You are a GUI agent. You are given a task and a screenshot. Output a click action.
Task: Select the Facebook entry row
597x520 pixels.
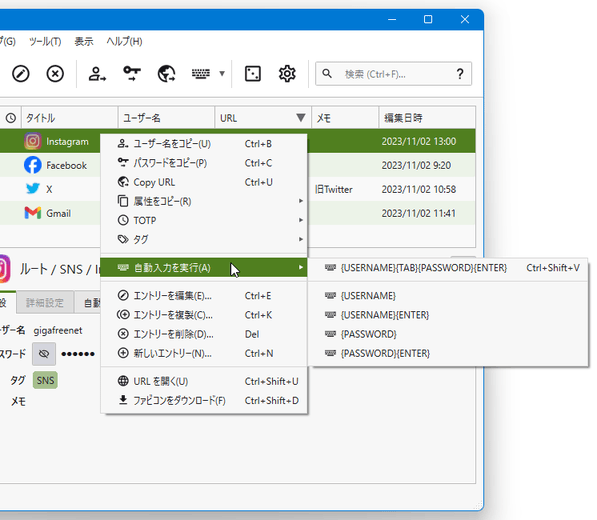pyautogui.click(x=238, y=165)
